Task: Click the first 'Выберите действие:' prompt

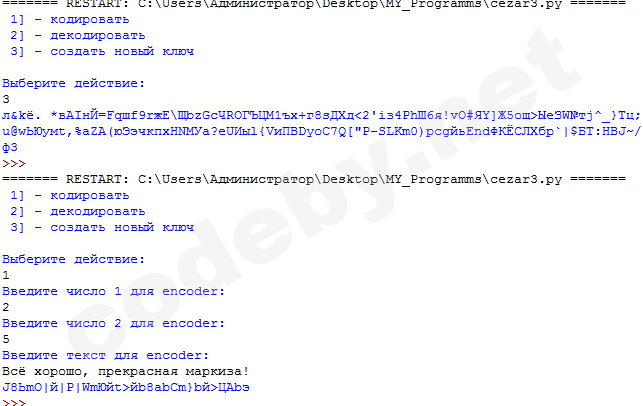Action: (x=73, y=84)
